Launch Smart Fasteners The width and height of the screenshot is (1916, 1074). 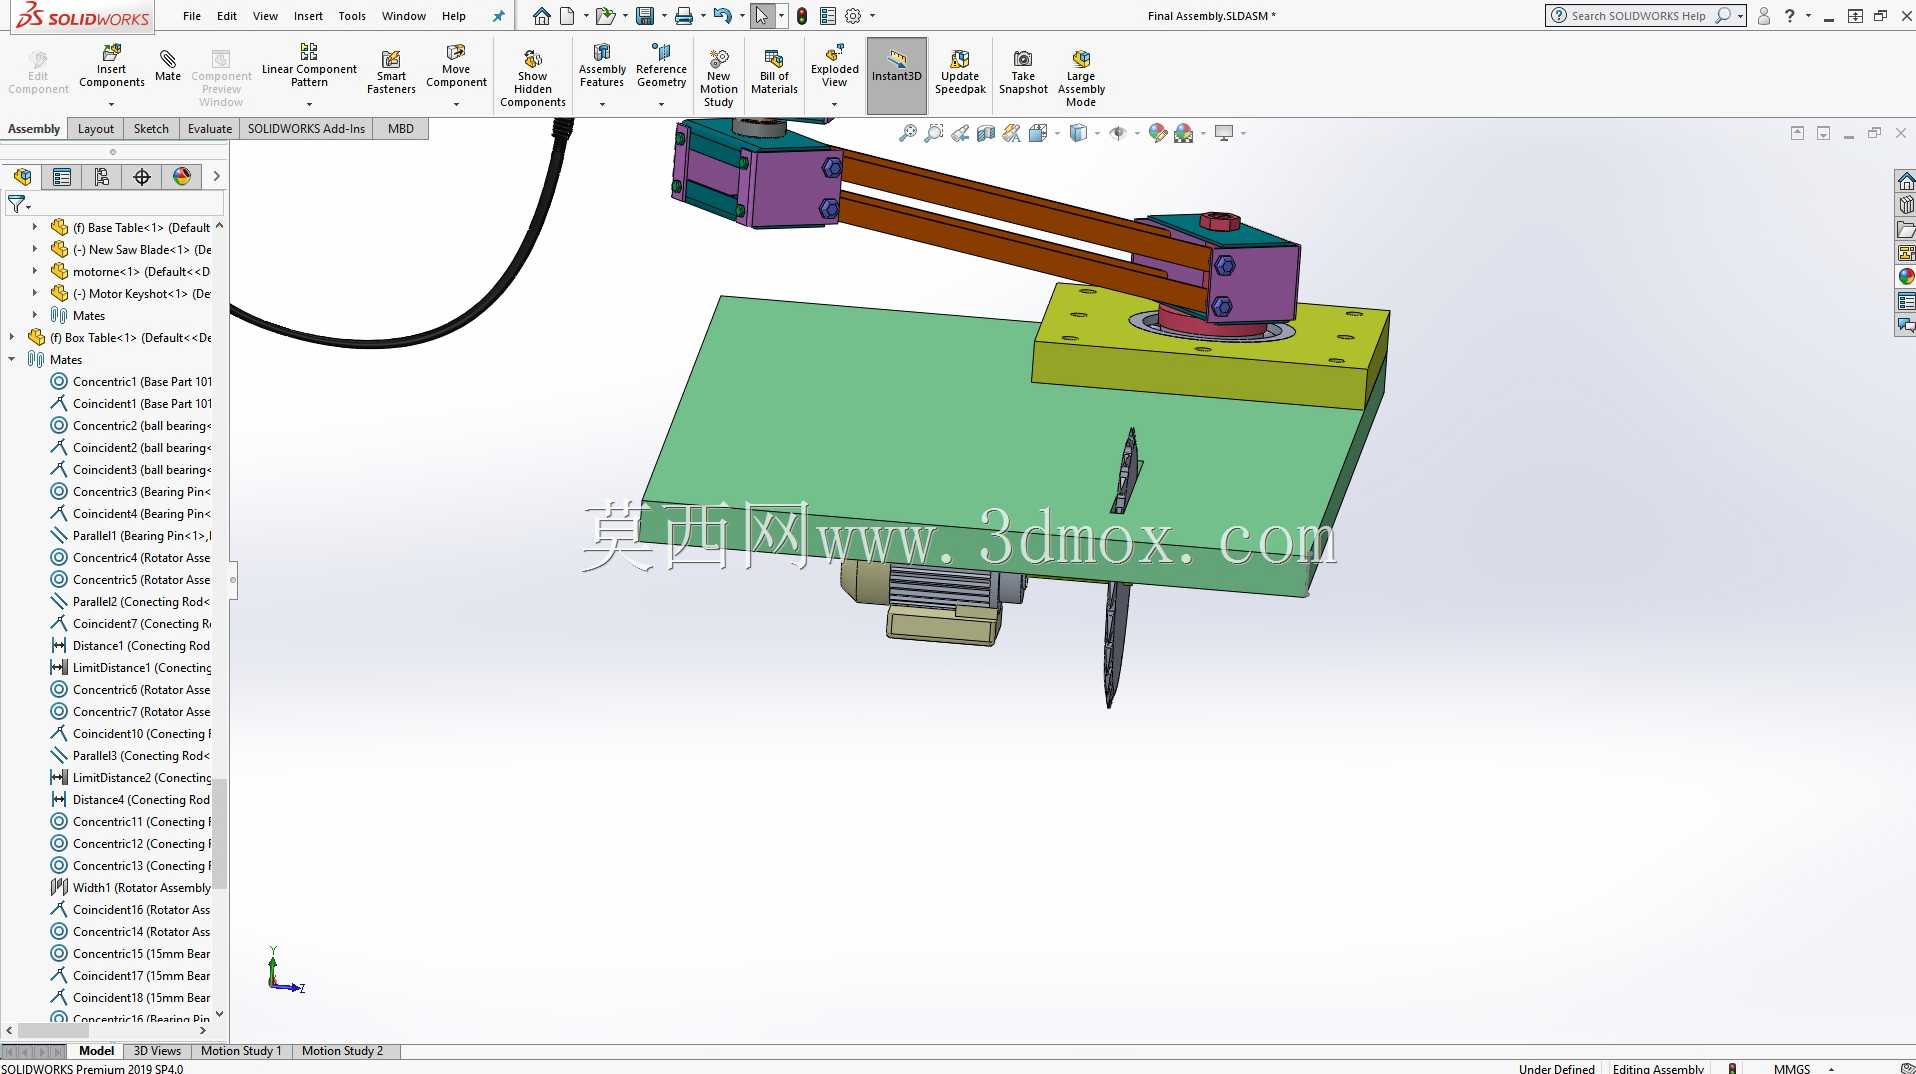click(391, 72)
